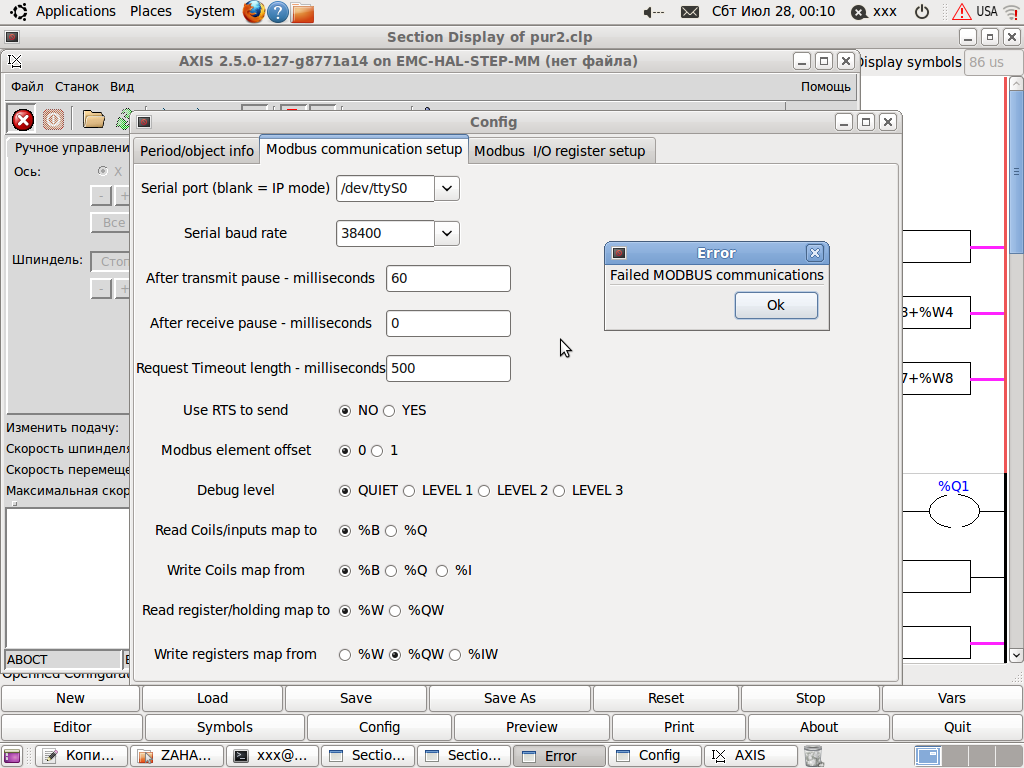Open the file manager launcher in top panel
This screenshot has width=1024, height=768.
click(x=302, y=12)
